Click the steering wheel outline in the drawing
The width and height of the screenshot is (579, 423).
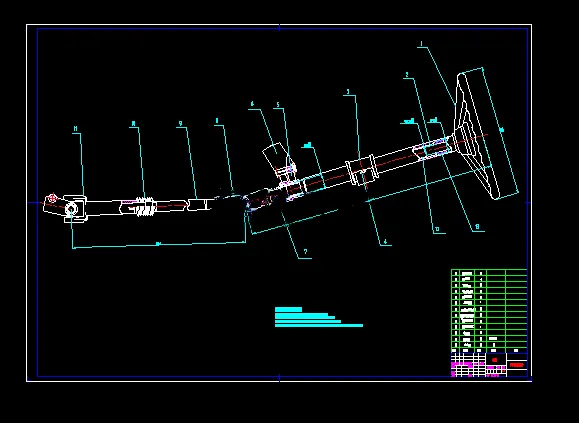coord(486,133)
